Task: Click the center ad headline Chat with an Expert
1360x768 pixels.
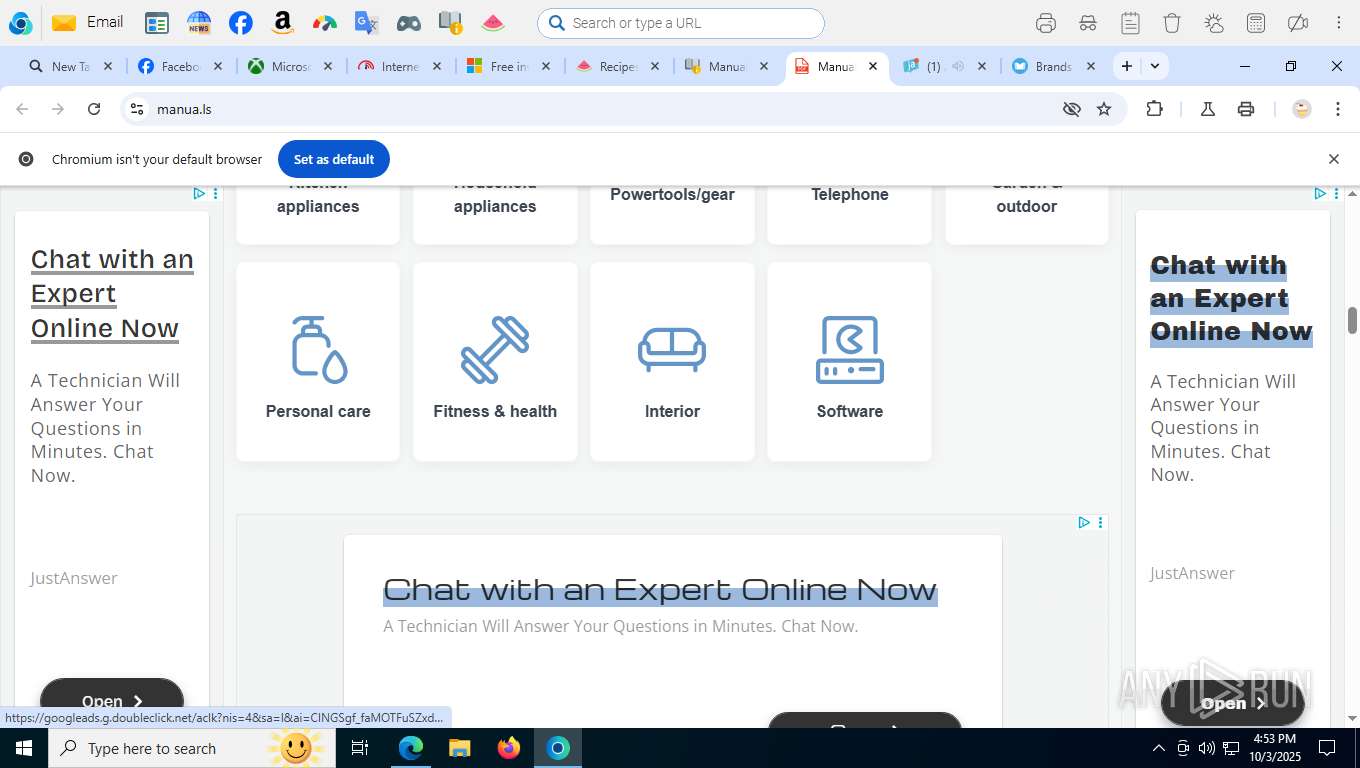Action: 660,589
